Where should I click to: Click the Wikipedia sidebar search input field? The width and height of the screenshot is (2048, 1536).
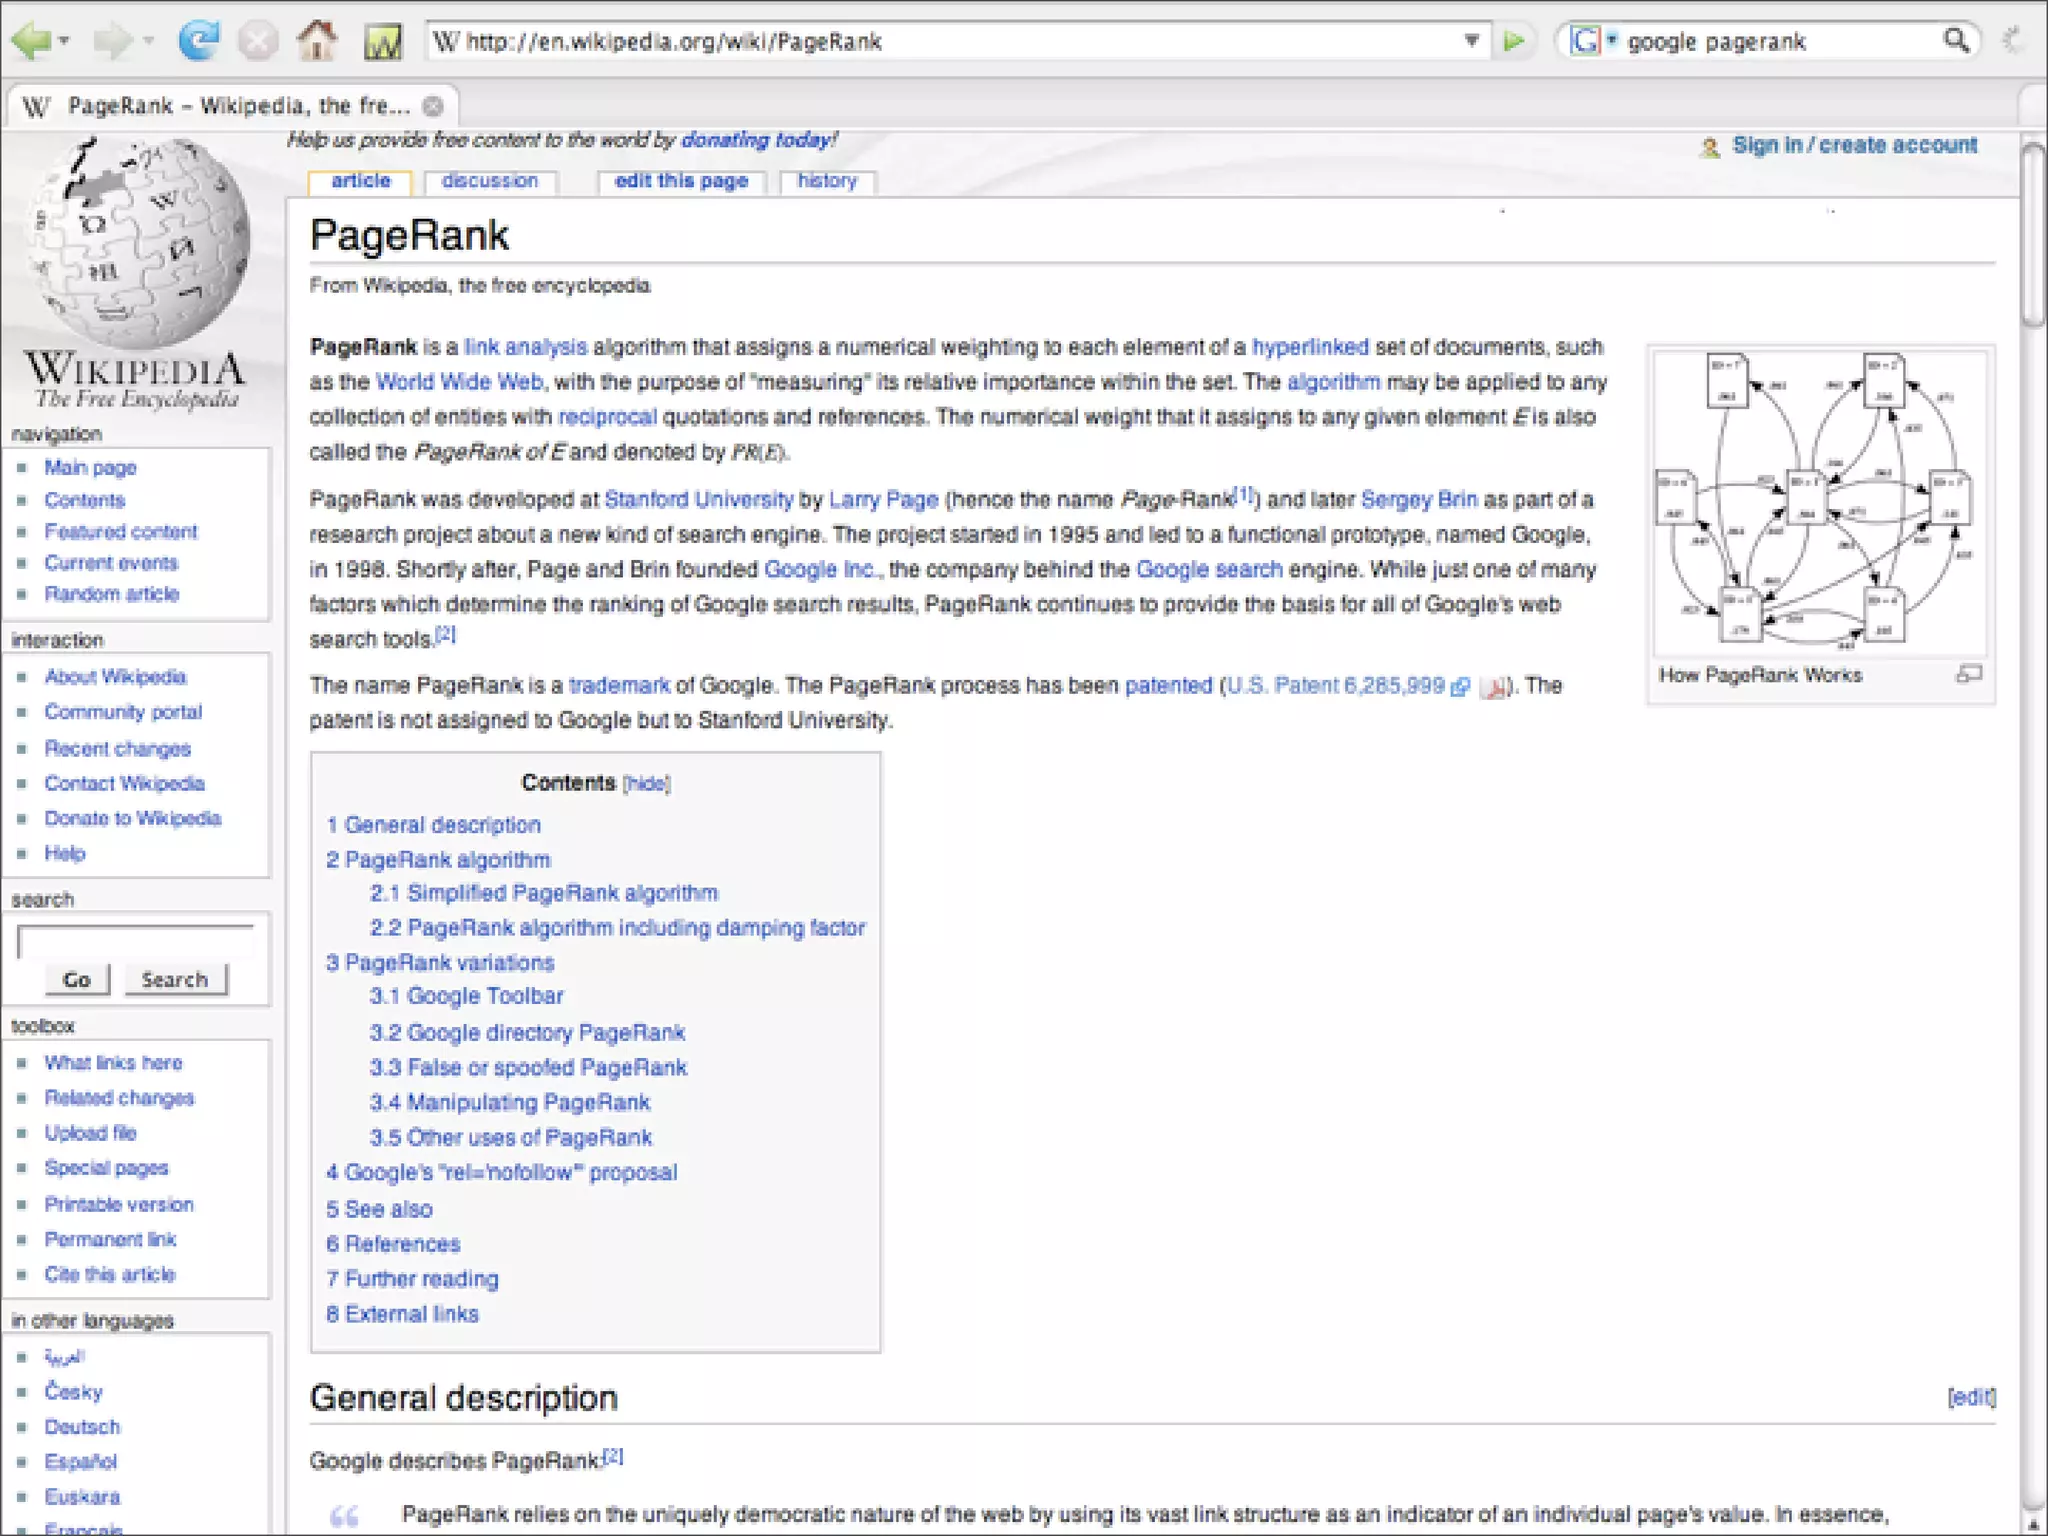[x=136, y=941]
